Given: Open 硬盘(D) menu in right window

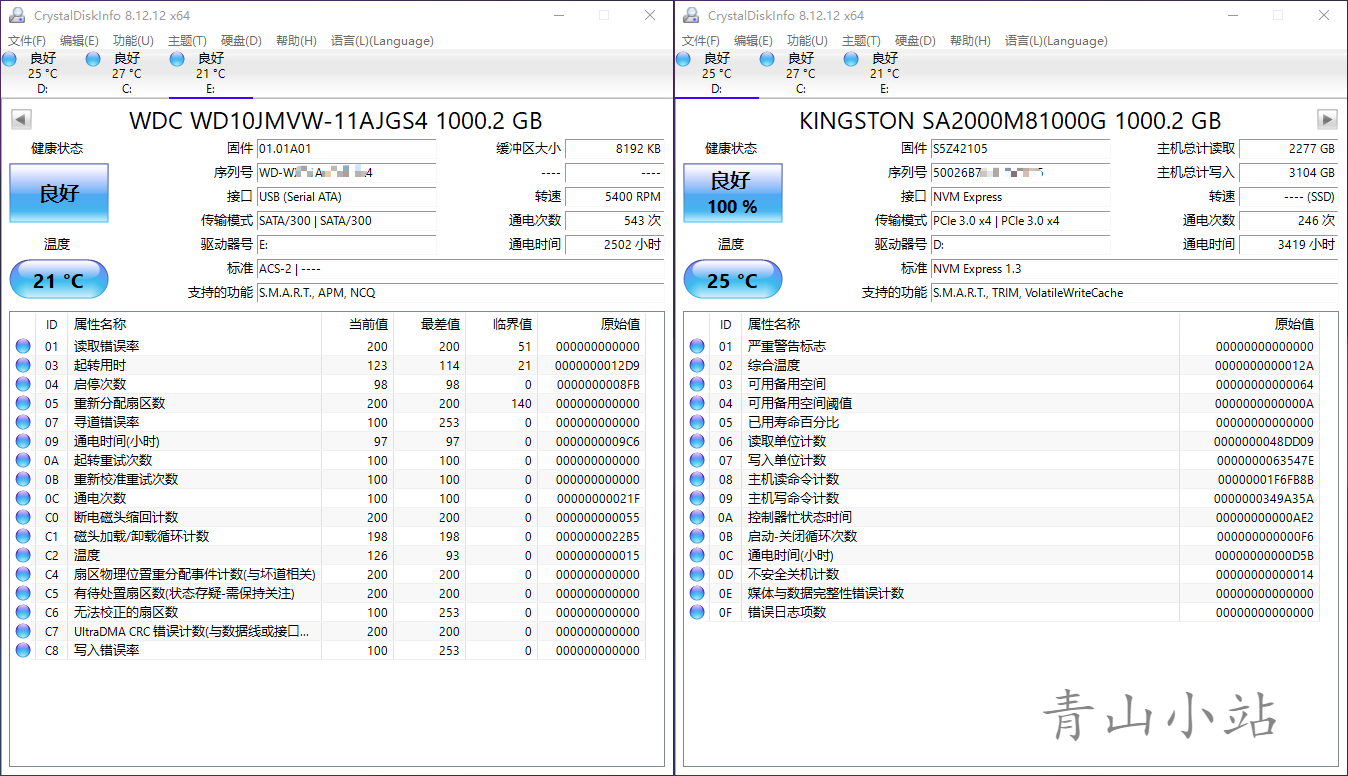Looking at the screenshot, I should [x=915, y=41].
